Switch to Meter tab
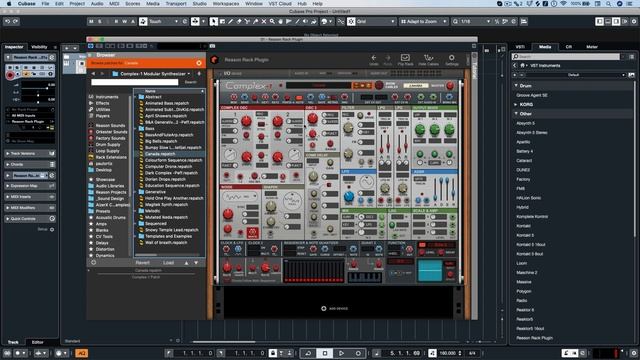 (x=592, y=47)
